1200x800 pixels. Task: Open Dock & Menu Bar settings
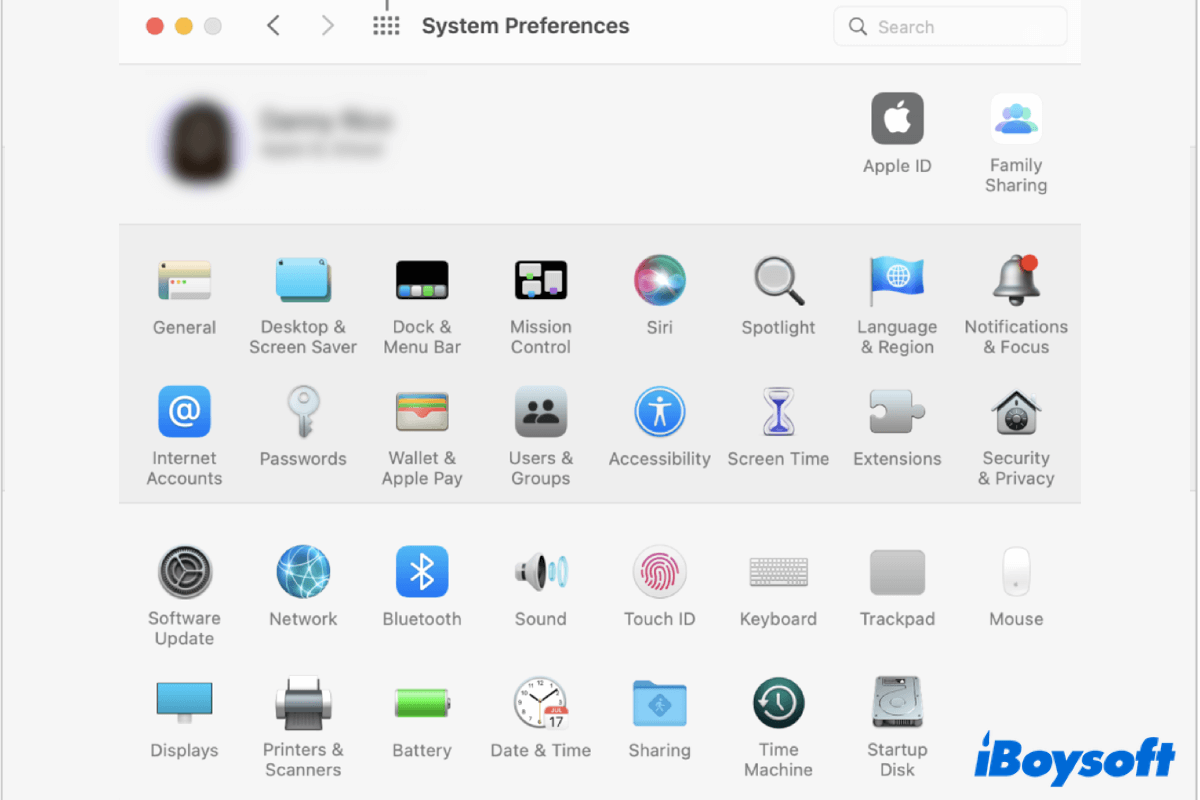pos(421,281)
